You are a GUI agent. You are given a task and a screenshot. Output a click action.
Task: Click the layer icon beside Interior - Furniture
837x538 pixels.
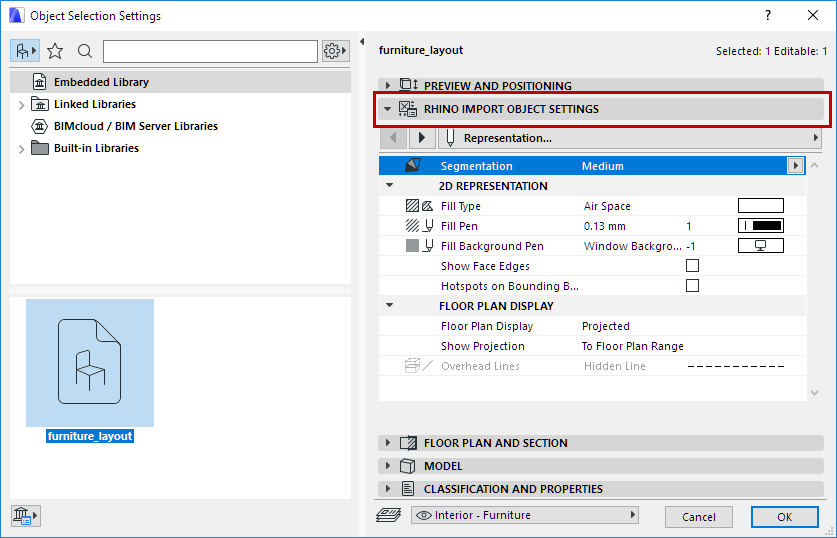pos(389,516)
